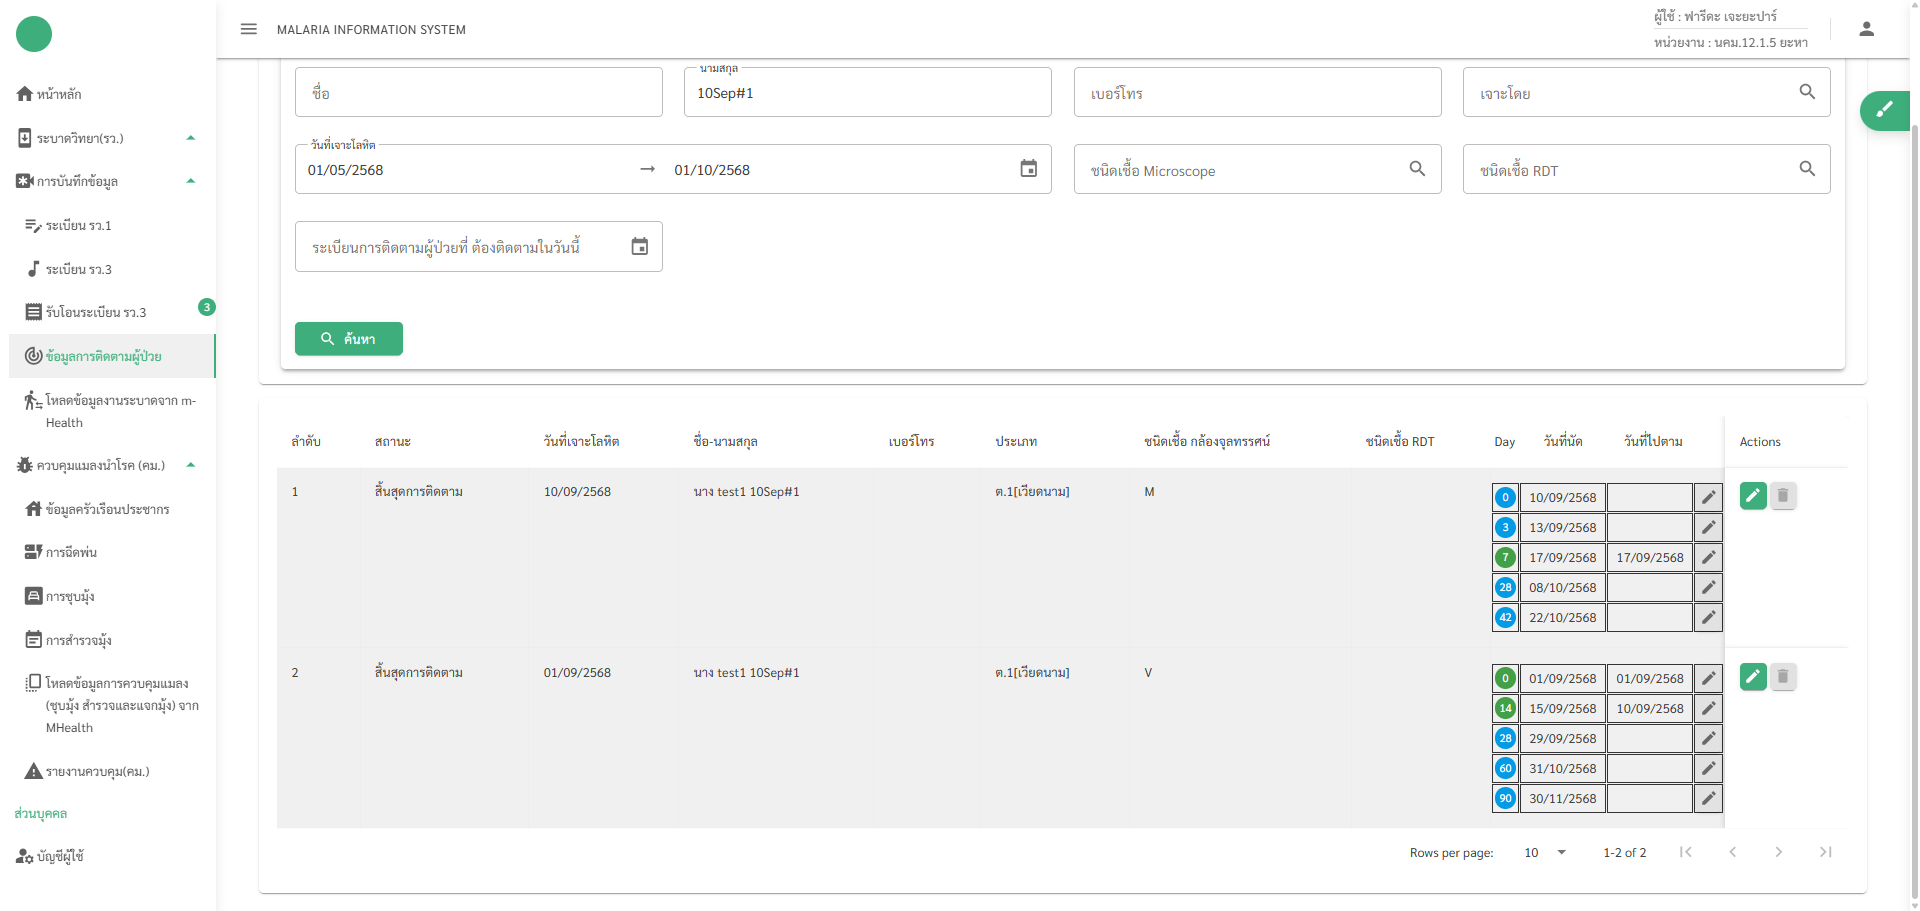Delete row 1 using trash icon
The height and width of the screenshot is (911, 1920).
tap(1783, 496)
